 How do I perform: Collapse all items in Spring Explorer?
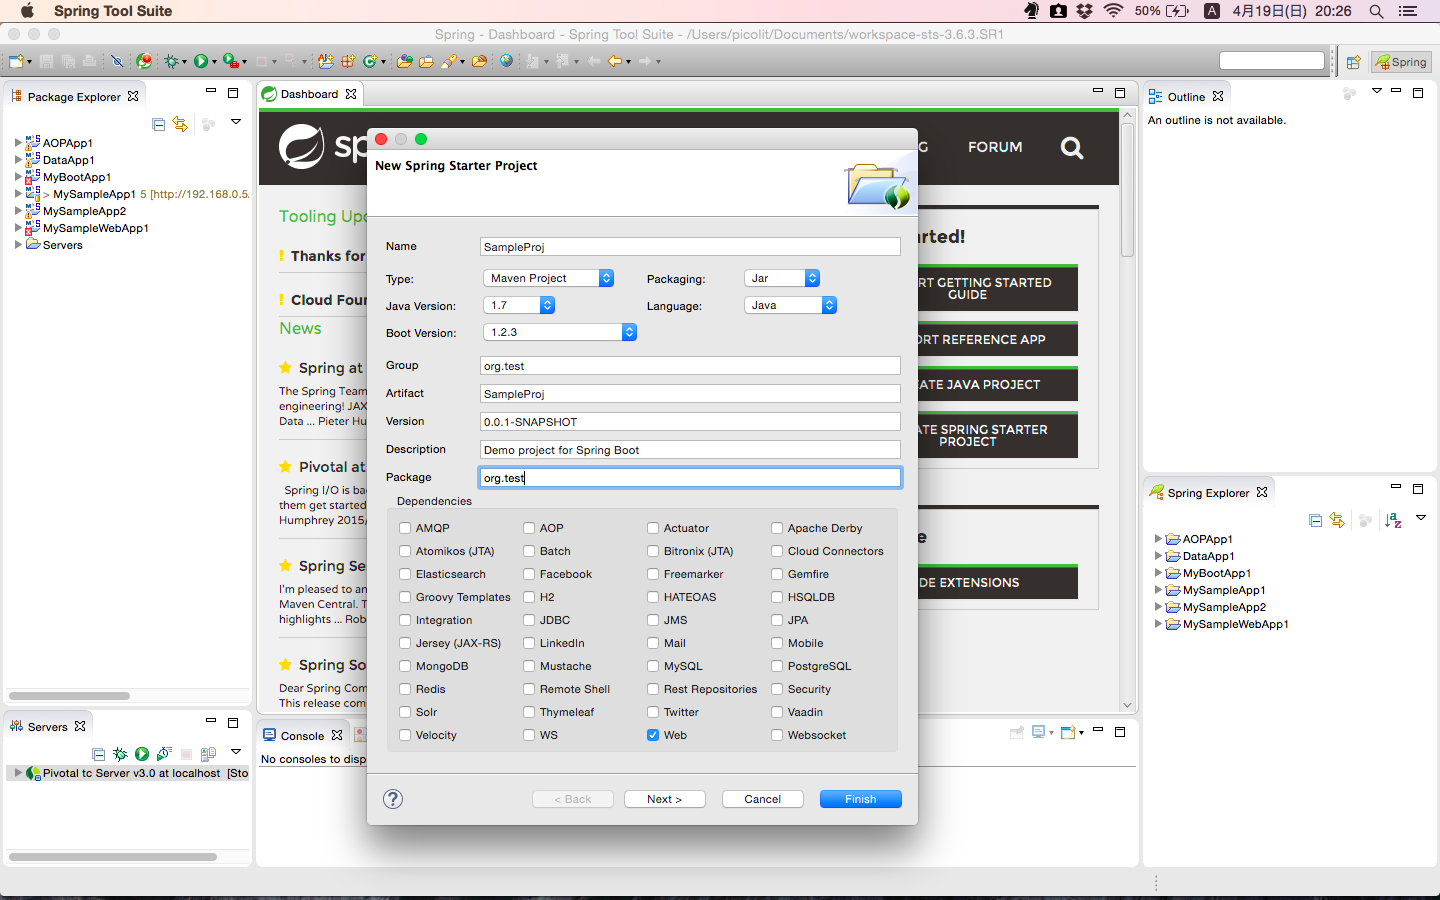click(x=1315, y=520)
